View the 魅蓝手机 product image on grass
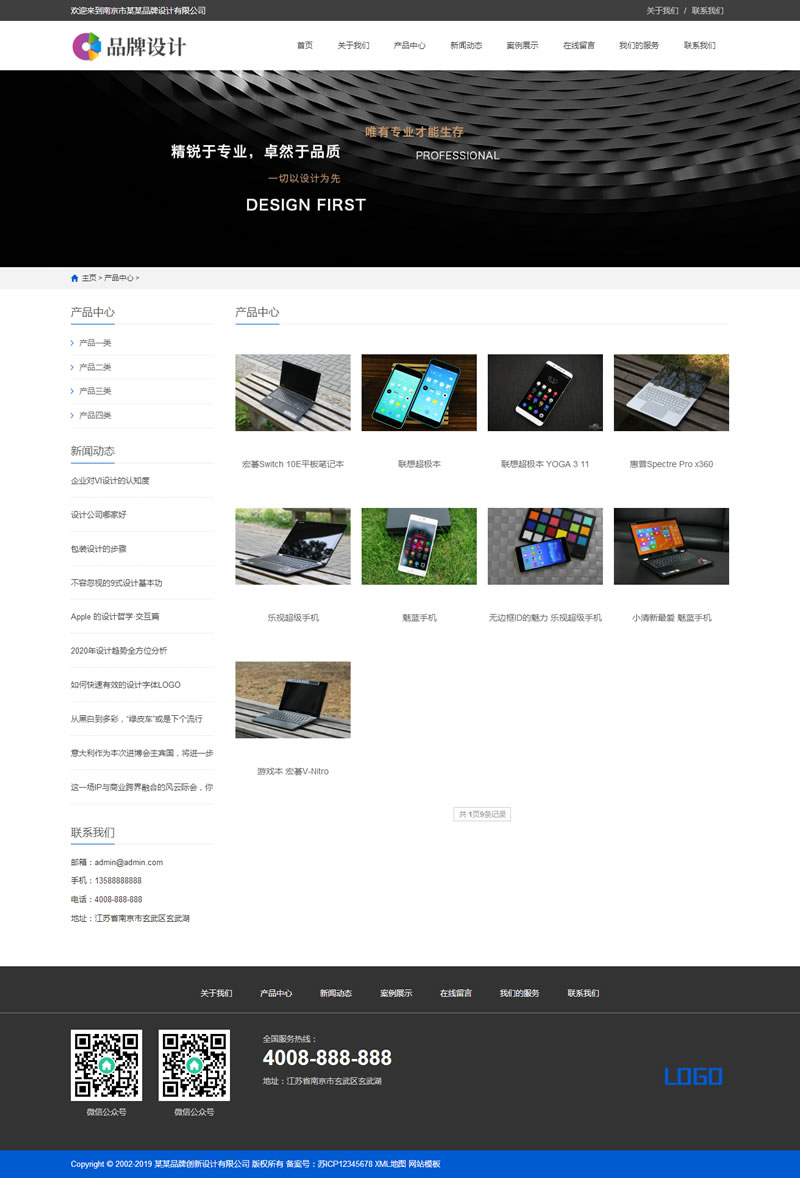The width and height of the screenshot is (800, 1178). tap(419, 546)
